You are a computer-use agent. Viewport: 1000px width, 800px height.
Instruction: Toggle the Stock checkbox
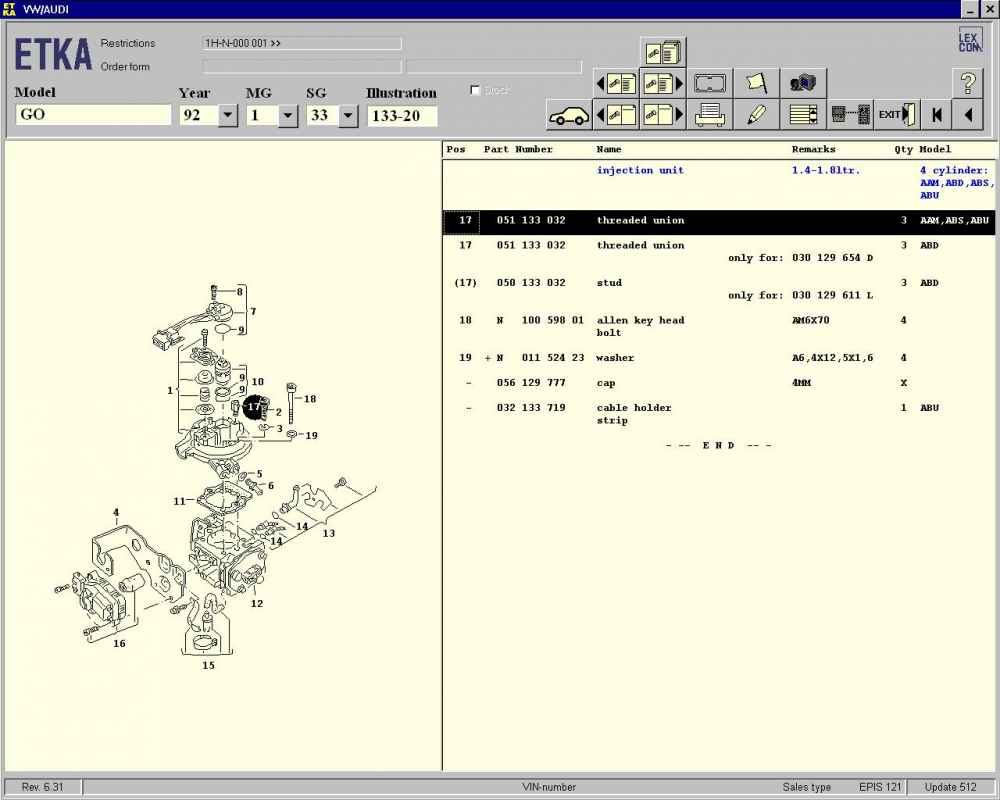[474, 90]
